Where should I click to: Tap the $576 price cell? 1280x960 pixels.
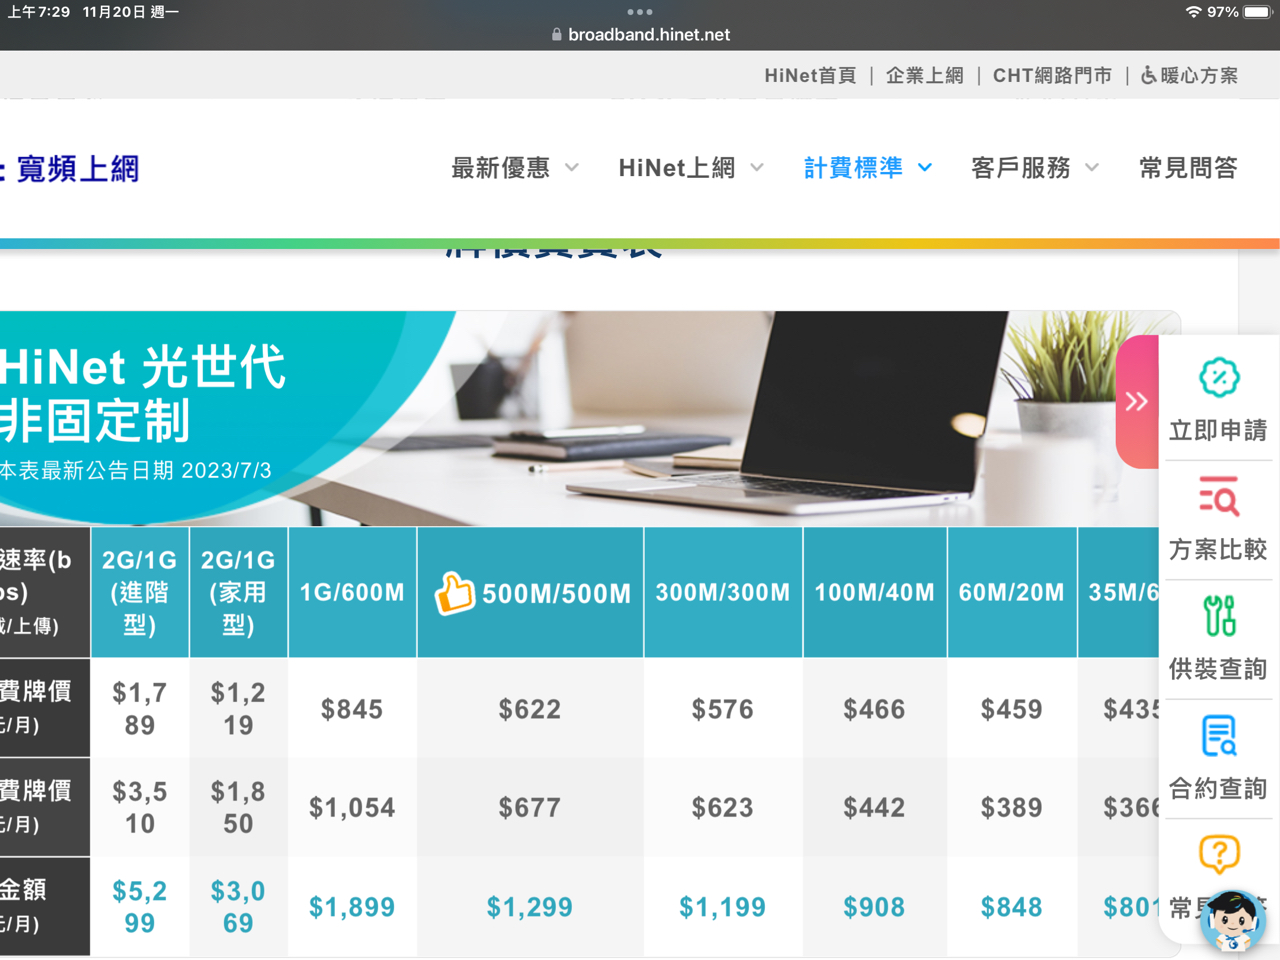point(723,709)
